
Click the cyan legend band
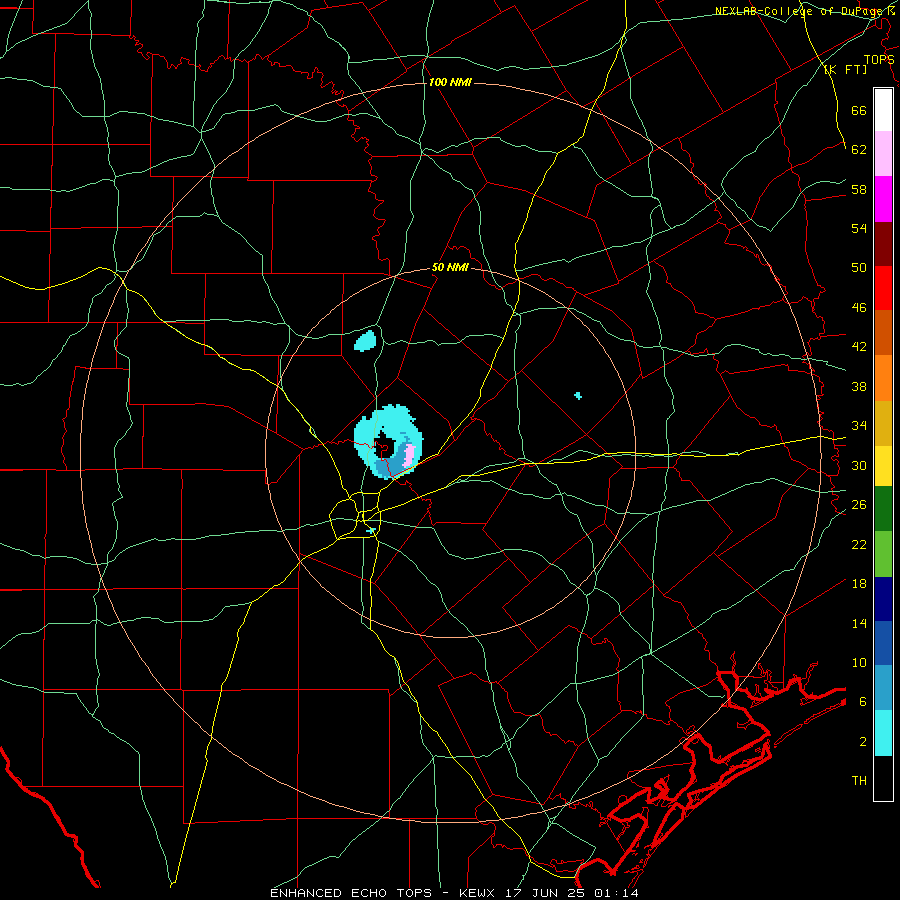(x=883, y=733)
